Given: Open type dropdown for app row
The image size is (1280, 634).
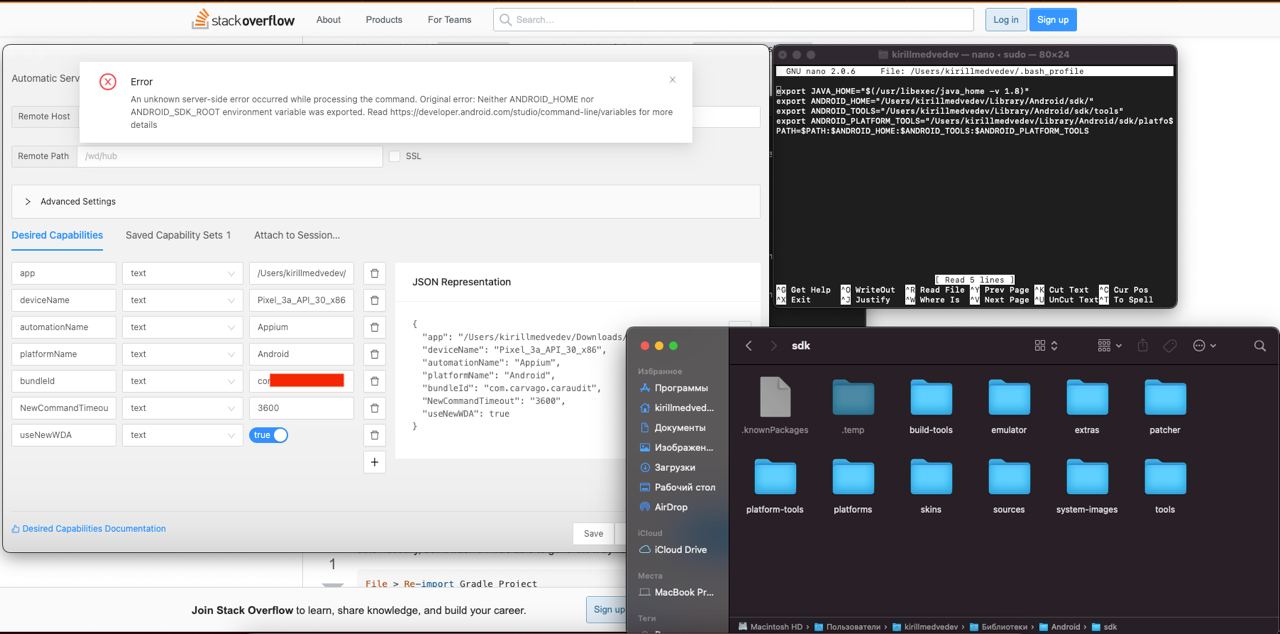Looking at the screenshot, I should 182,273.
